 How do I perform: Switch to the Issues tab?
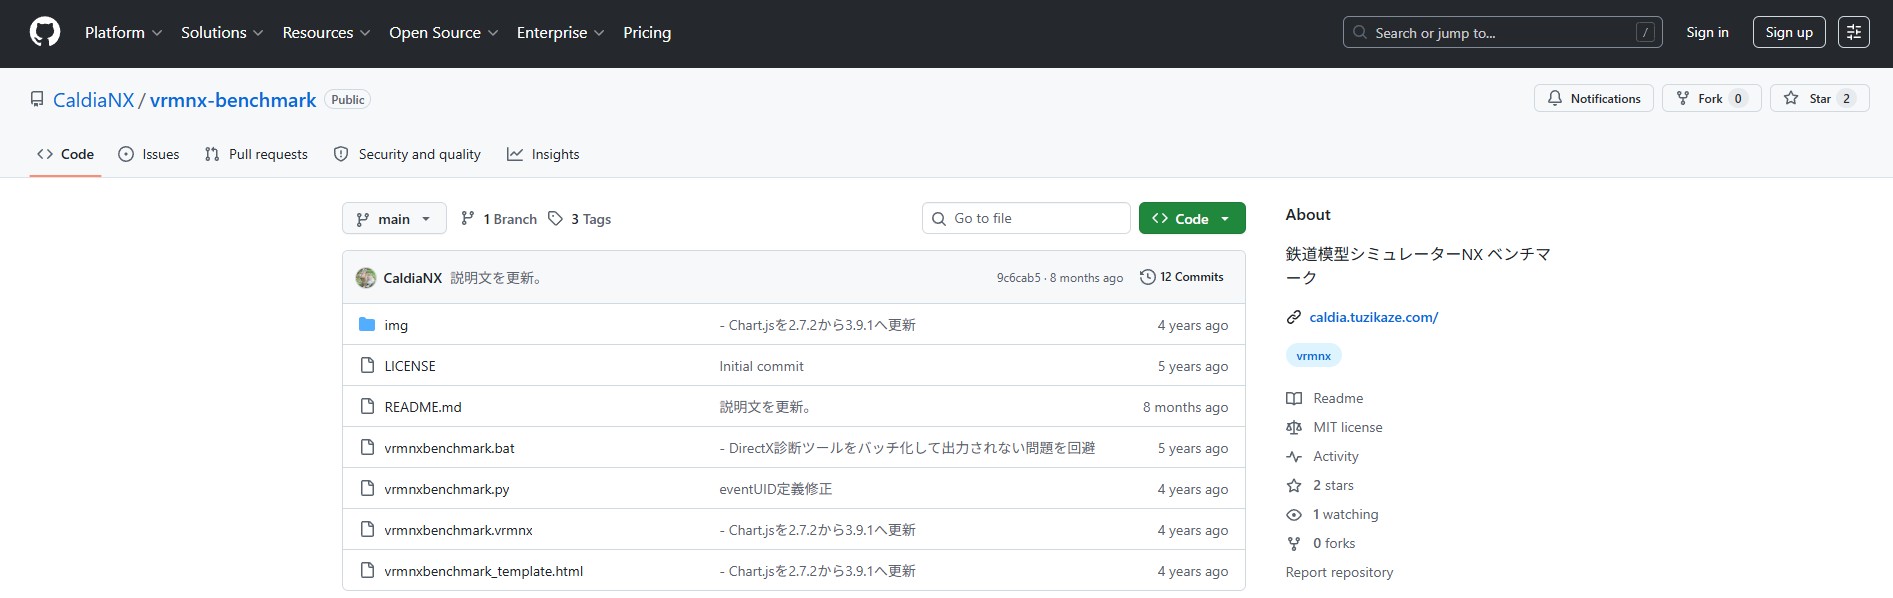coord(149,154)
